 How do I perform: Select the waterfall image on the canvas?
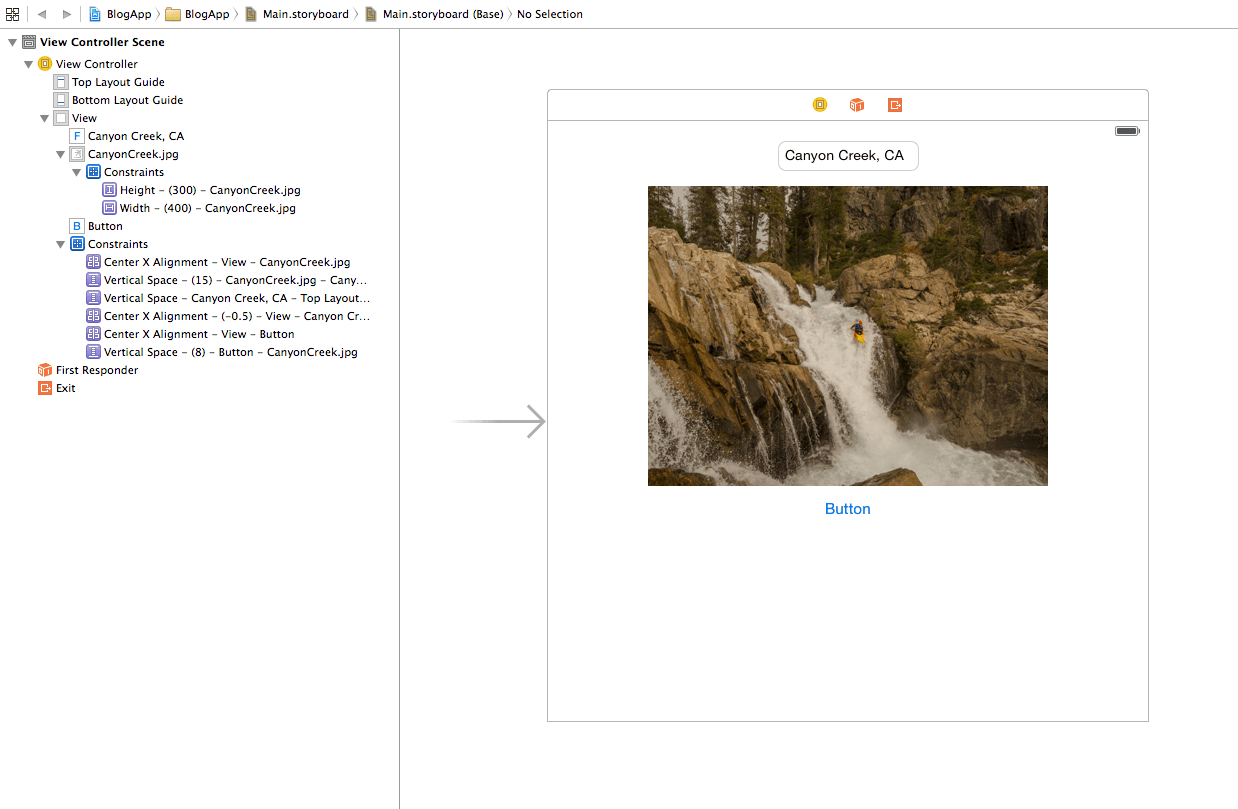[847, 336]
